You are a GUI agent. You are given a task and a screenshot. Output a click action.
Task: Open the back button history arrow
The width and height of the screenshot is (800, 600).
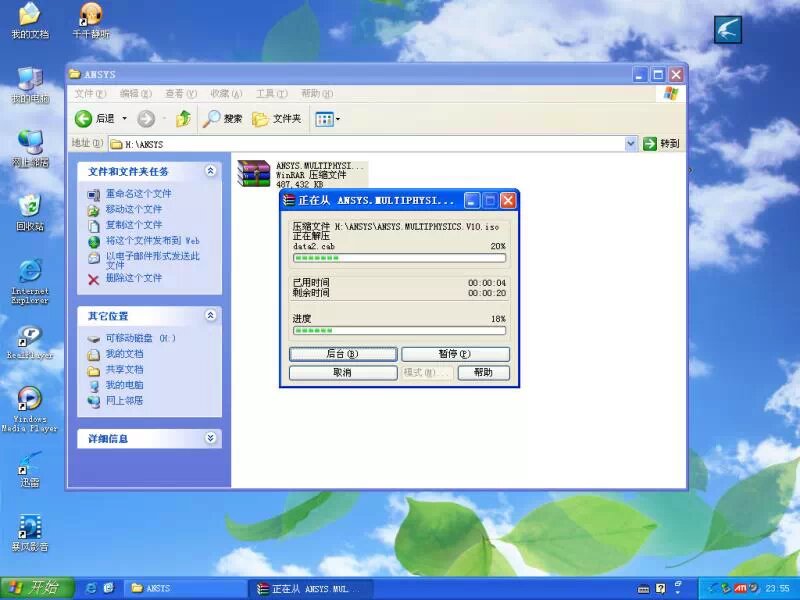(x=124, y=119)
